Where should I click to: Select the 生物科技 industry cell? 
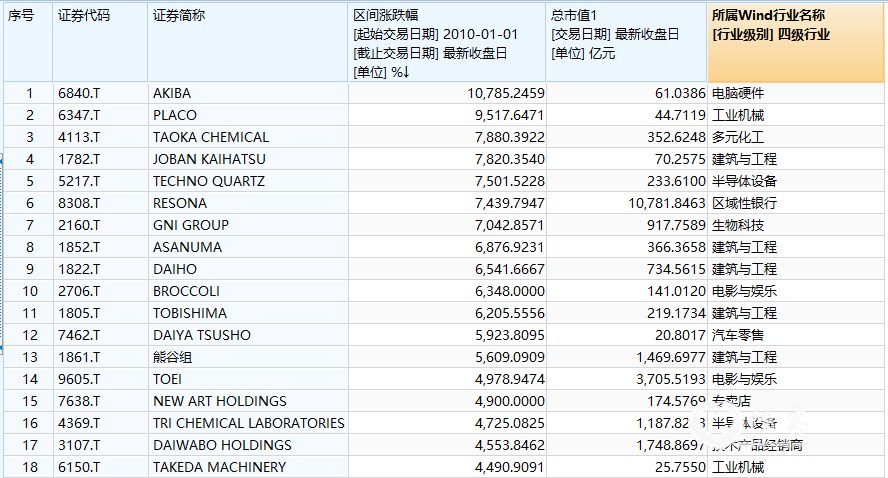[738, 226]
